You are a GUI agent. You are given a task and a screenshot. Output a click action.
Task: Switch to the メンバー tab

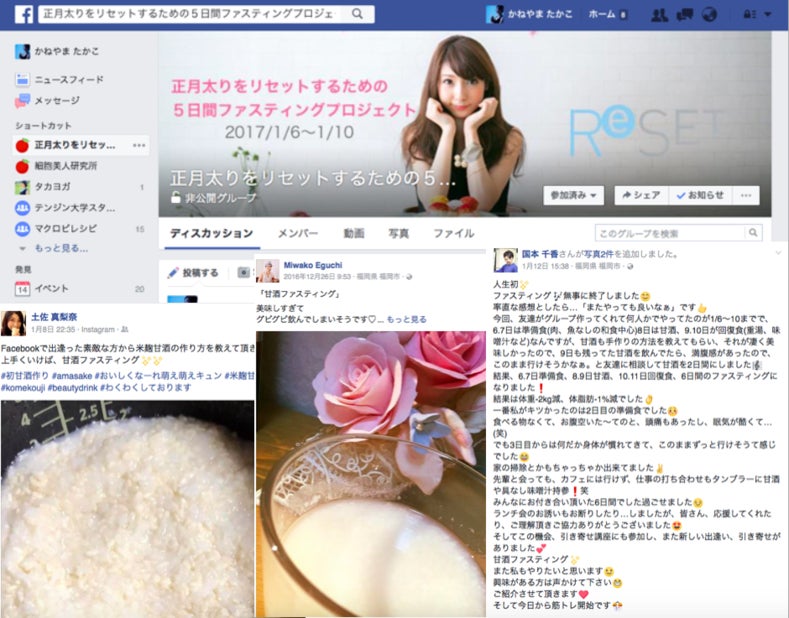point(297,233)
